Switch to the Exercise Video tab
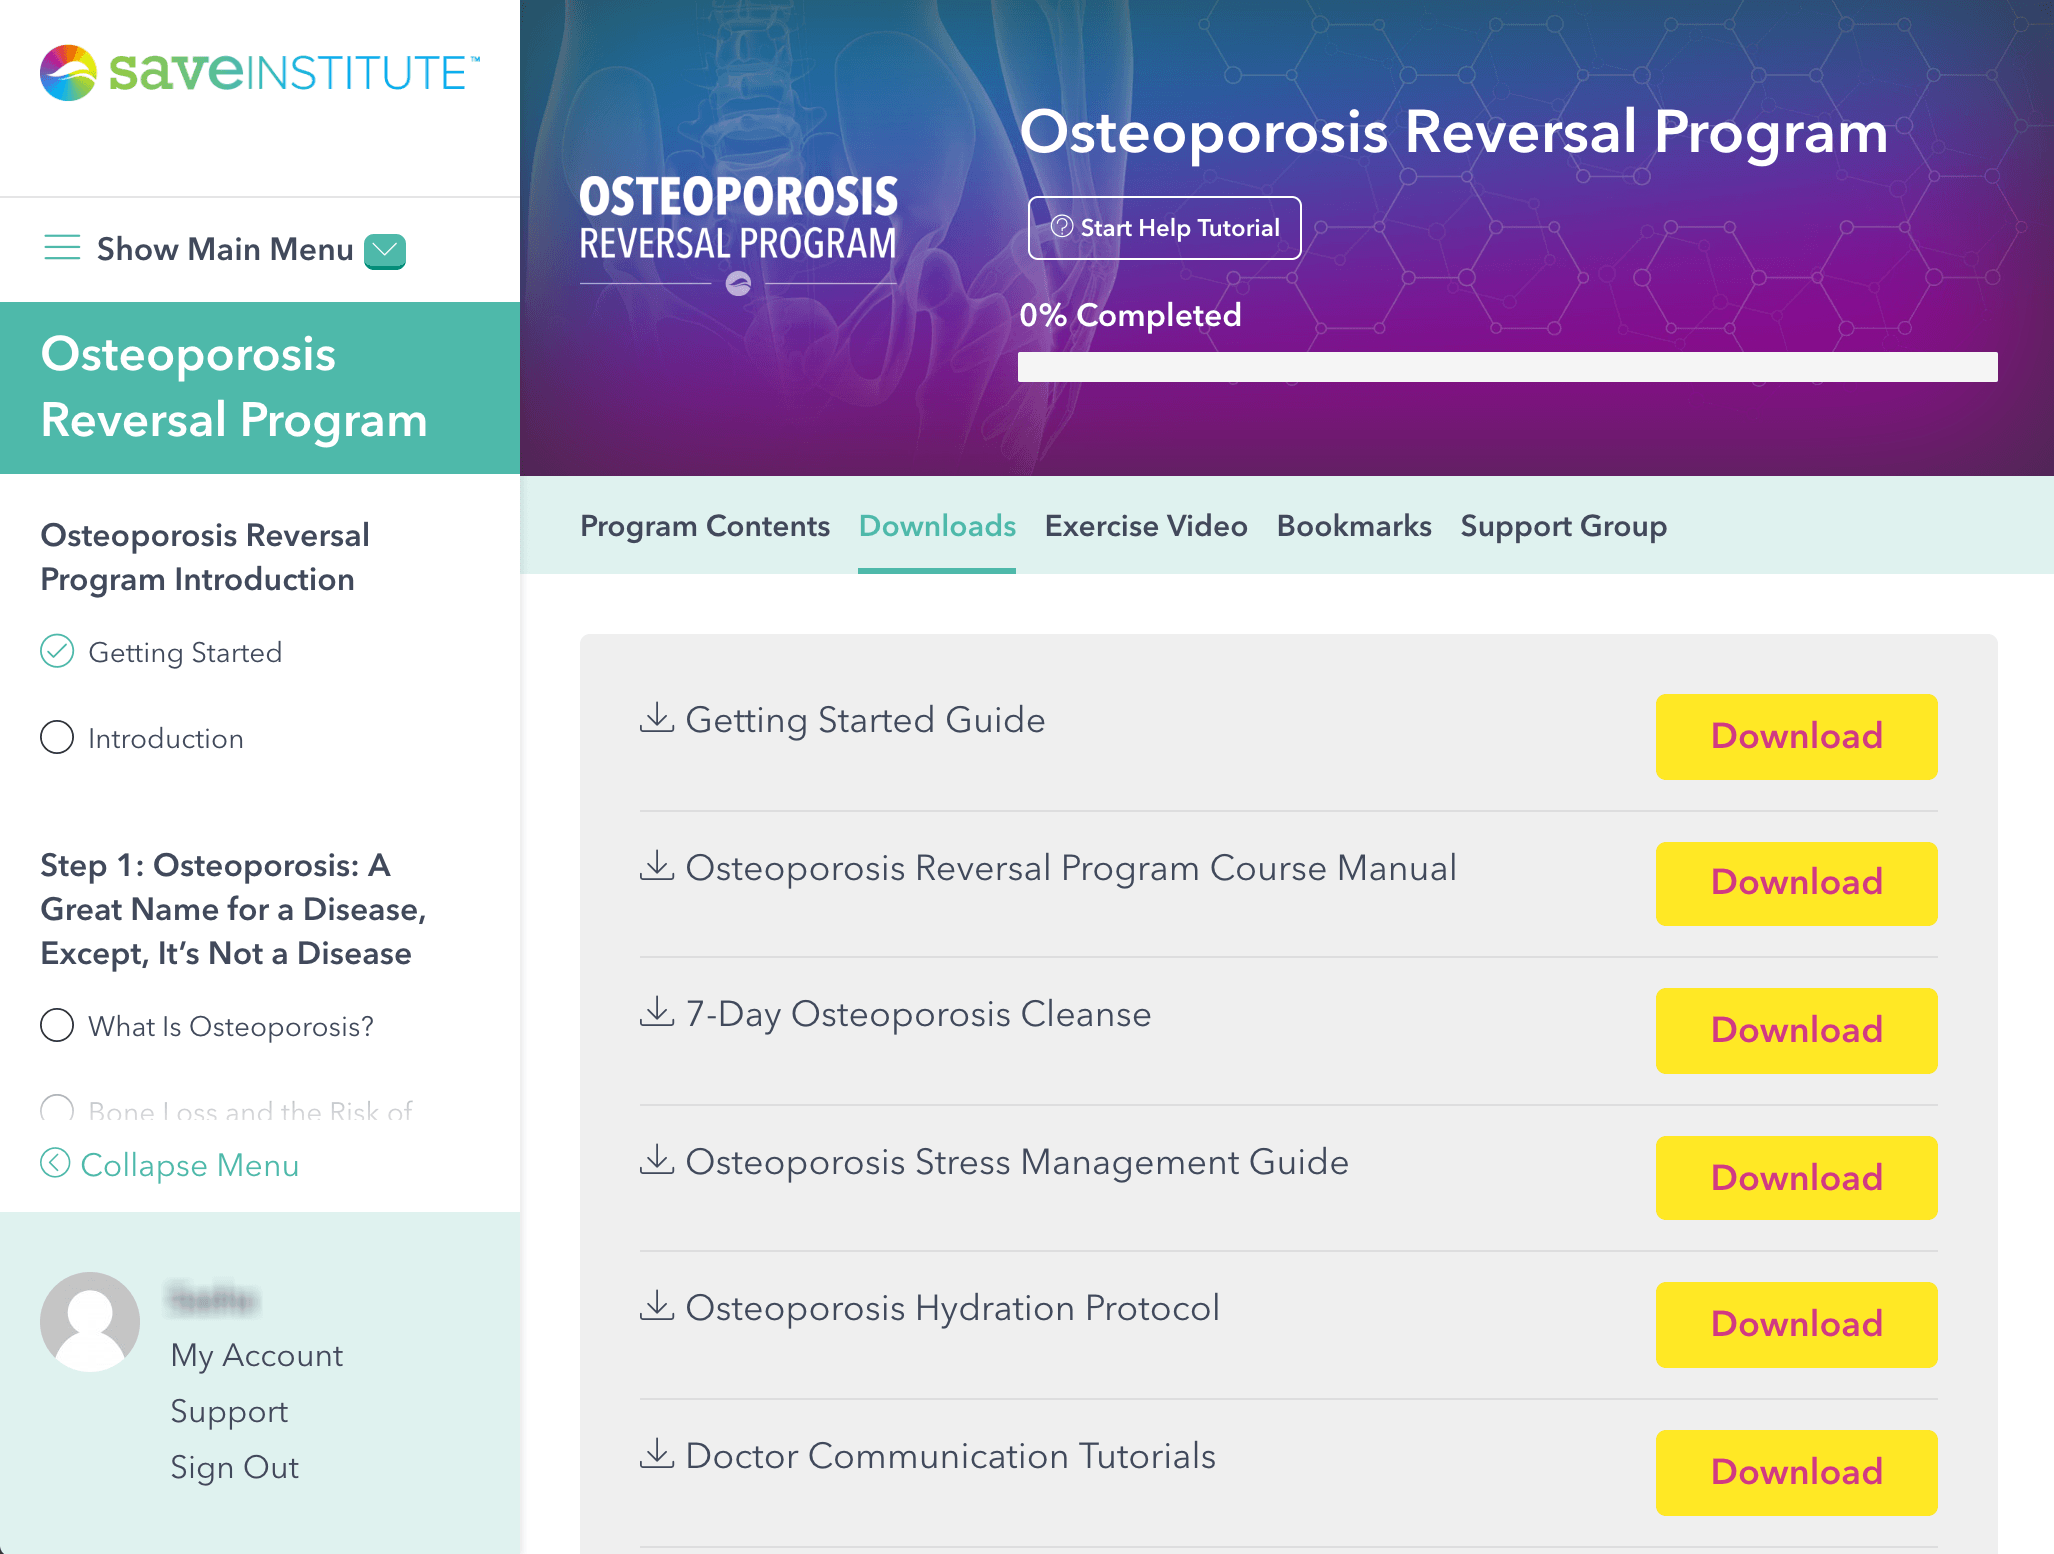 point(1146,526)
